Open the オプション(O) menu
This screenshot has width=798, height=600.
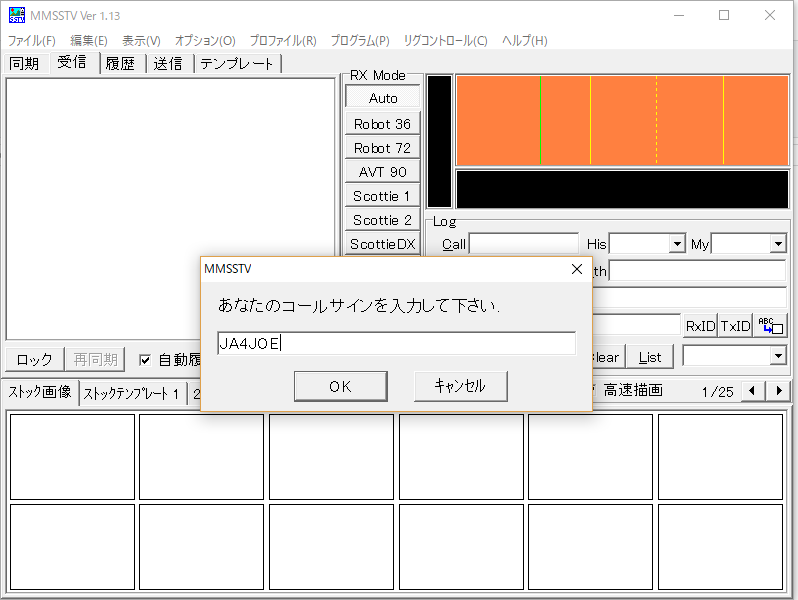coord(205,41)
